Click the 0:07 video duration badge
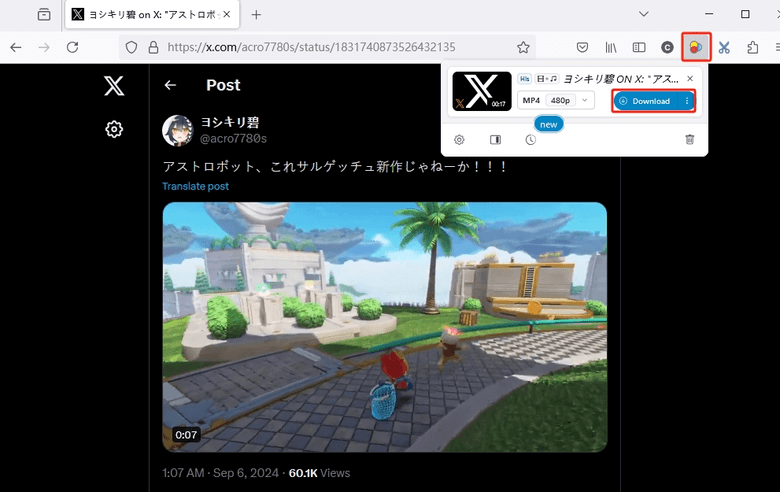780x492 pixels. [186, 434]
